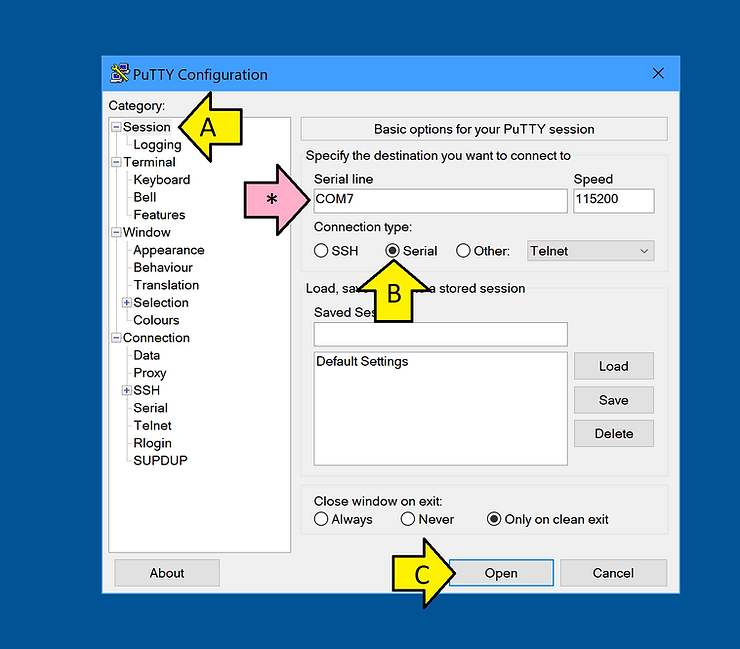Go to the Colours settings category
Screen dimensions: 740x649
click(156, 320)
